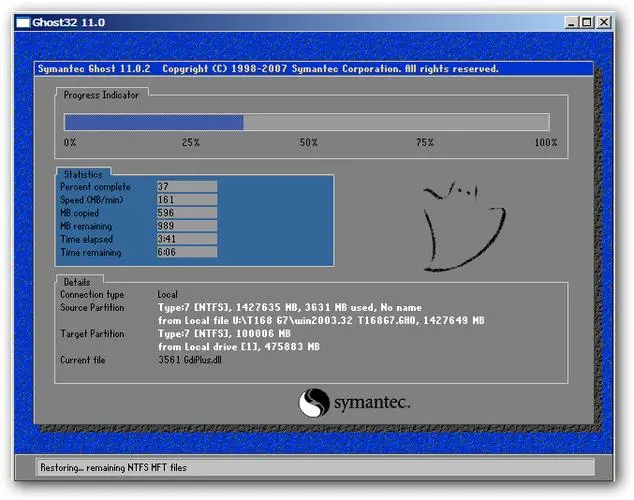
Task: Click the Symantec yin-yang logo circle
Action: (x=313, y=402)
